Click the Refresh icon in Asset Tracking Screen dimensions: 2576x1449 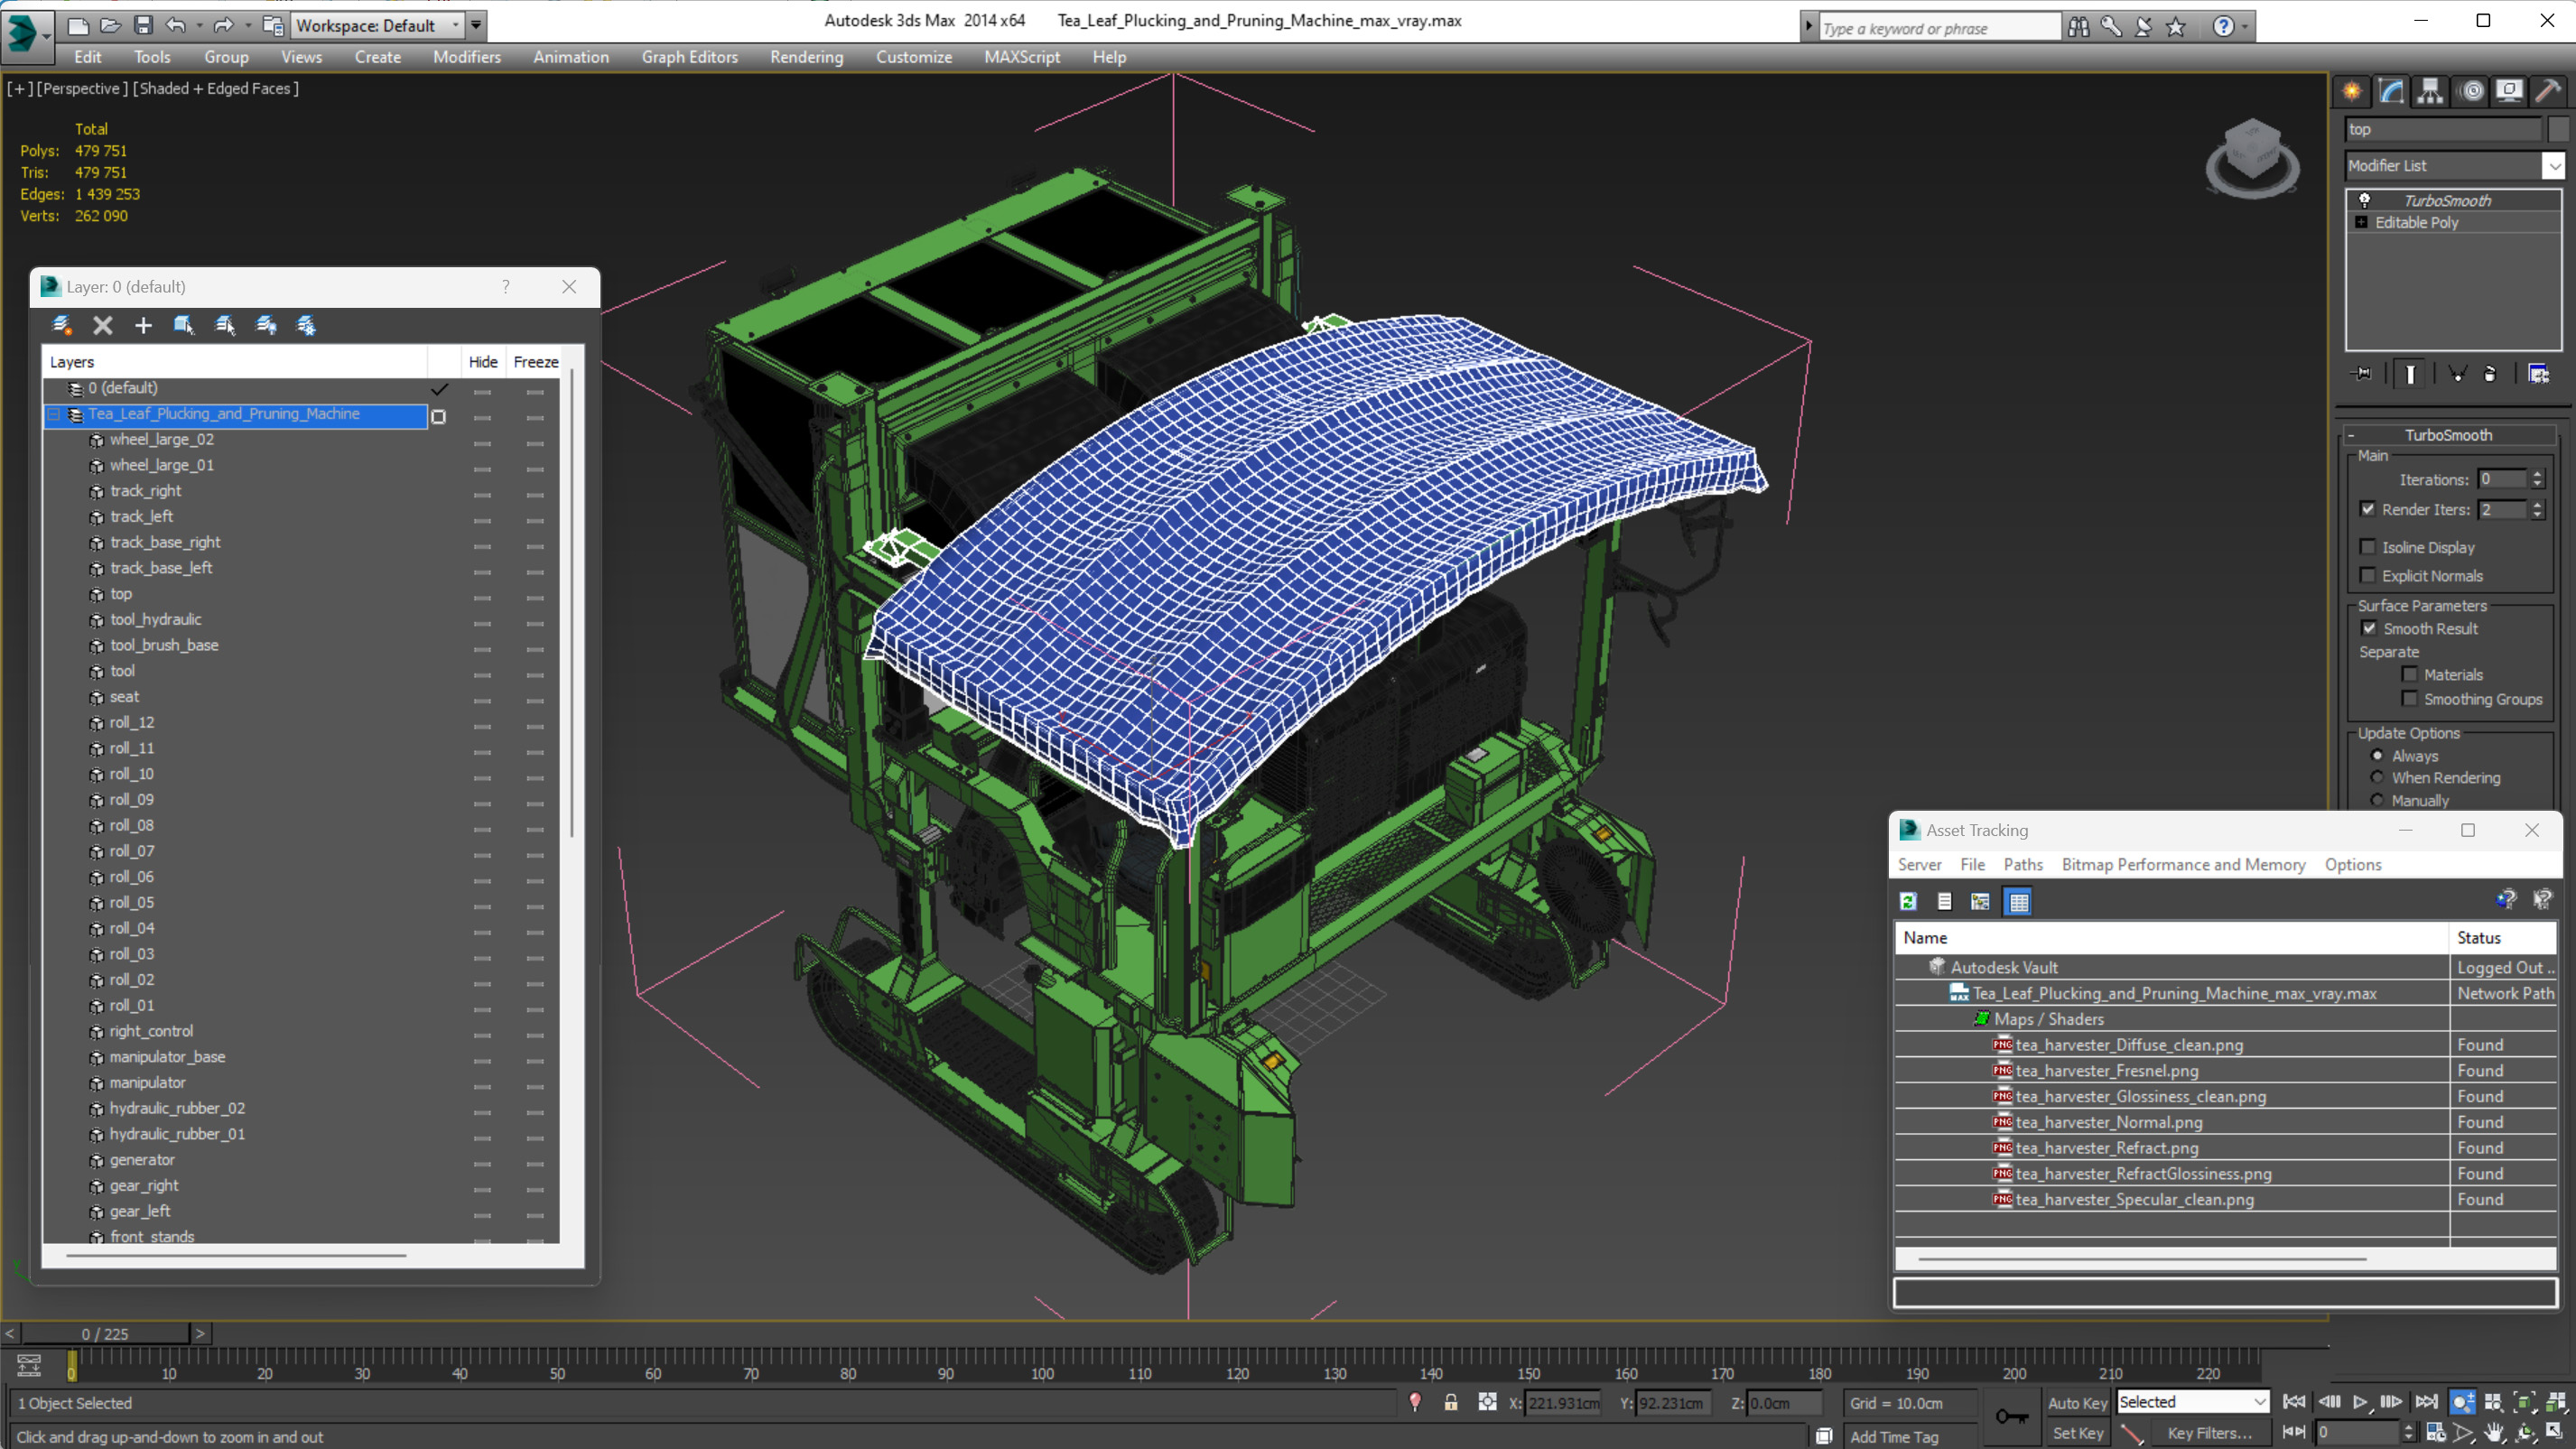point(1908,901)
